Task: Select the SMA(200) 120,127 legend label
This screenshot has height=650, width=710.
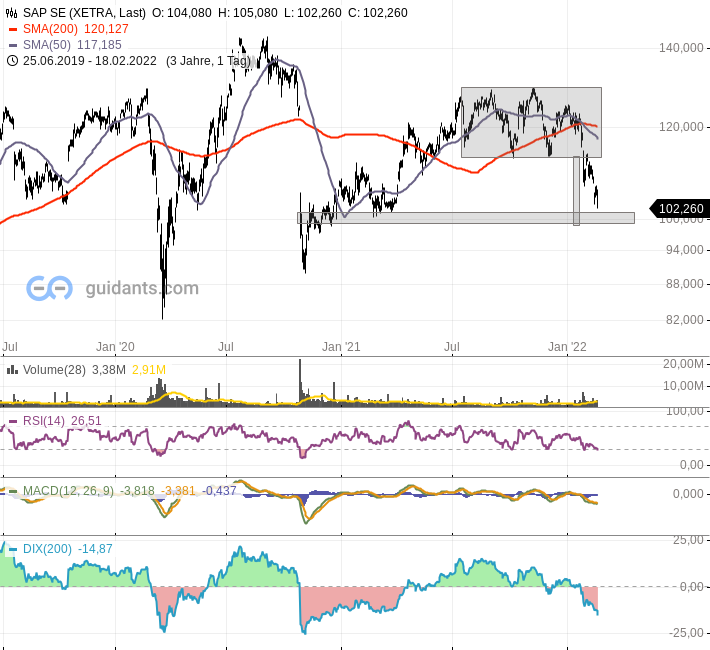Action: tap(76, 29)
